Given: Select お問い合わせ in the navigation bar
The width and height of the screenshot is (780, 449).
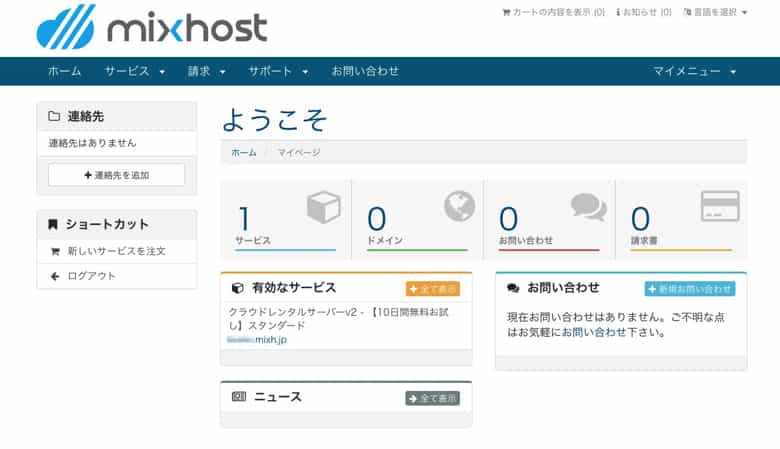Looking at the screenshot, I should click(365, 72).
